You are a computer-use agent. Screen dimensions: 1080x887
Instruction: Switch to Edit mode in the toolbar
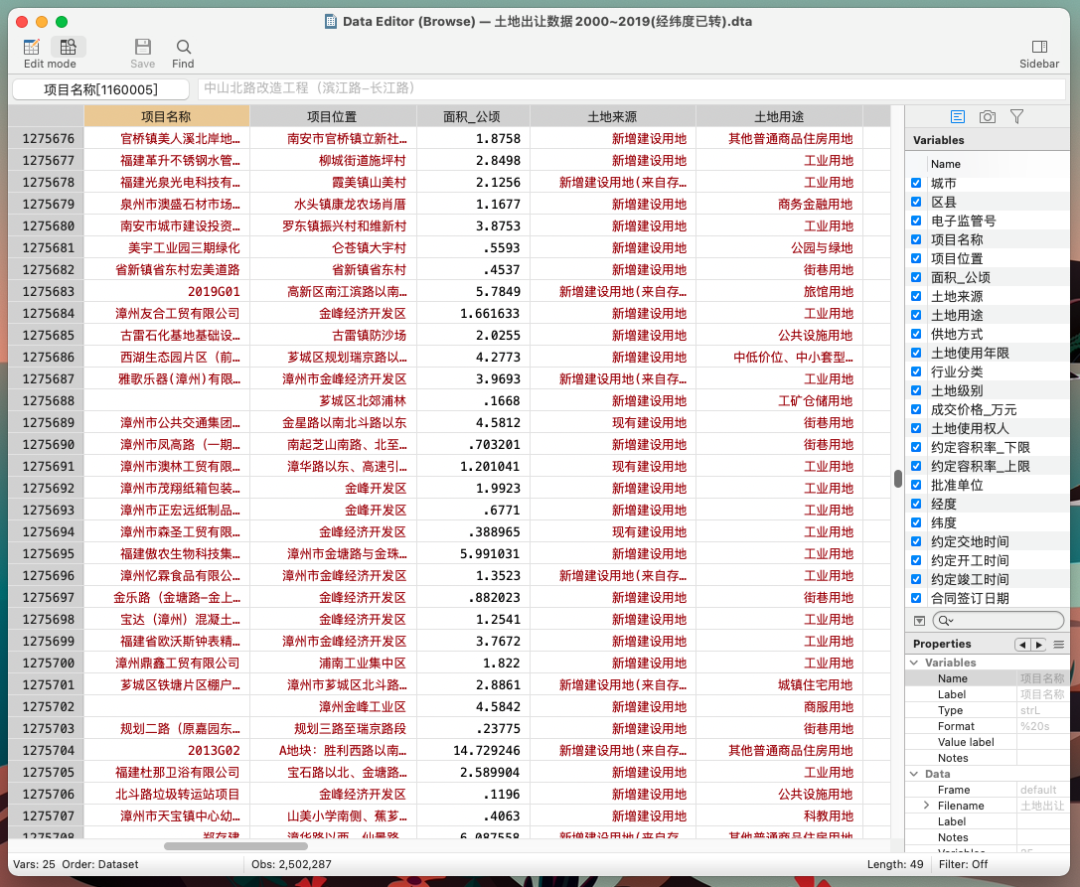click(32, 47)
